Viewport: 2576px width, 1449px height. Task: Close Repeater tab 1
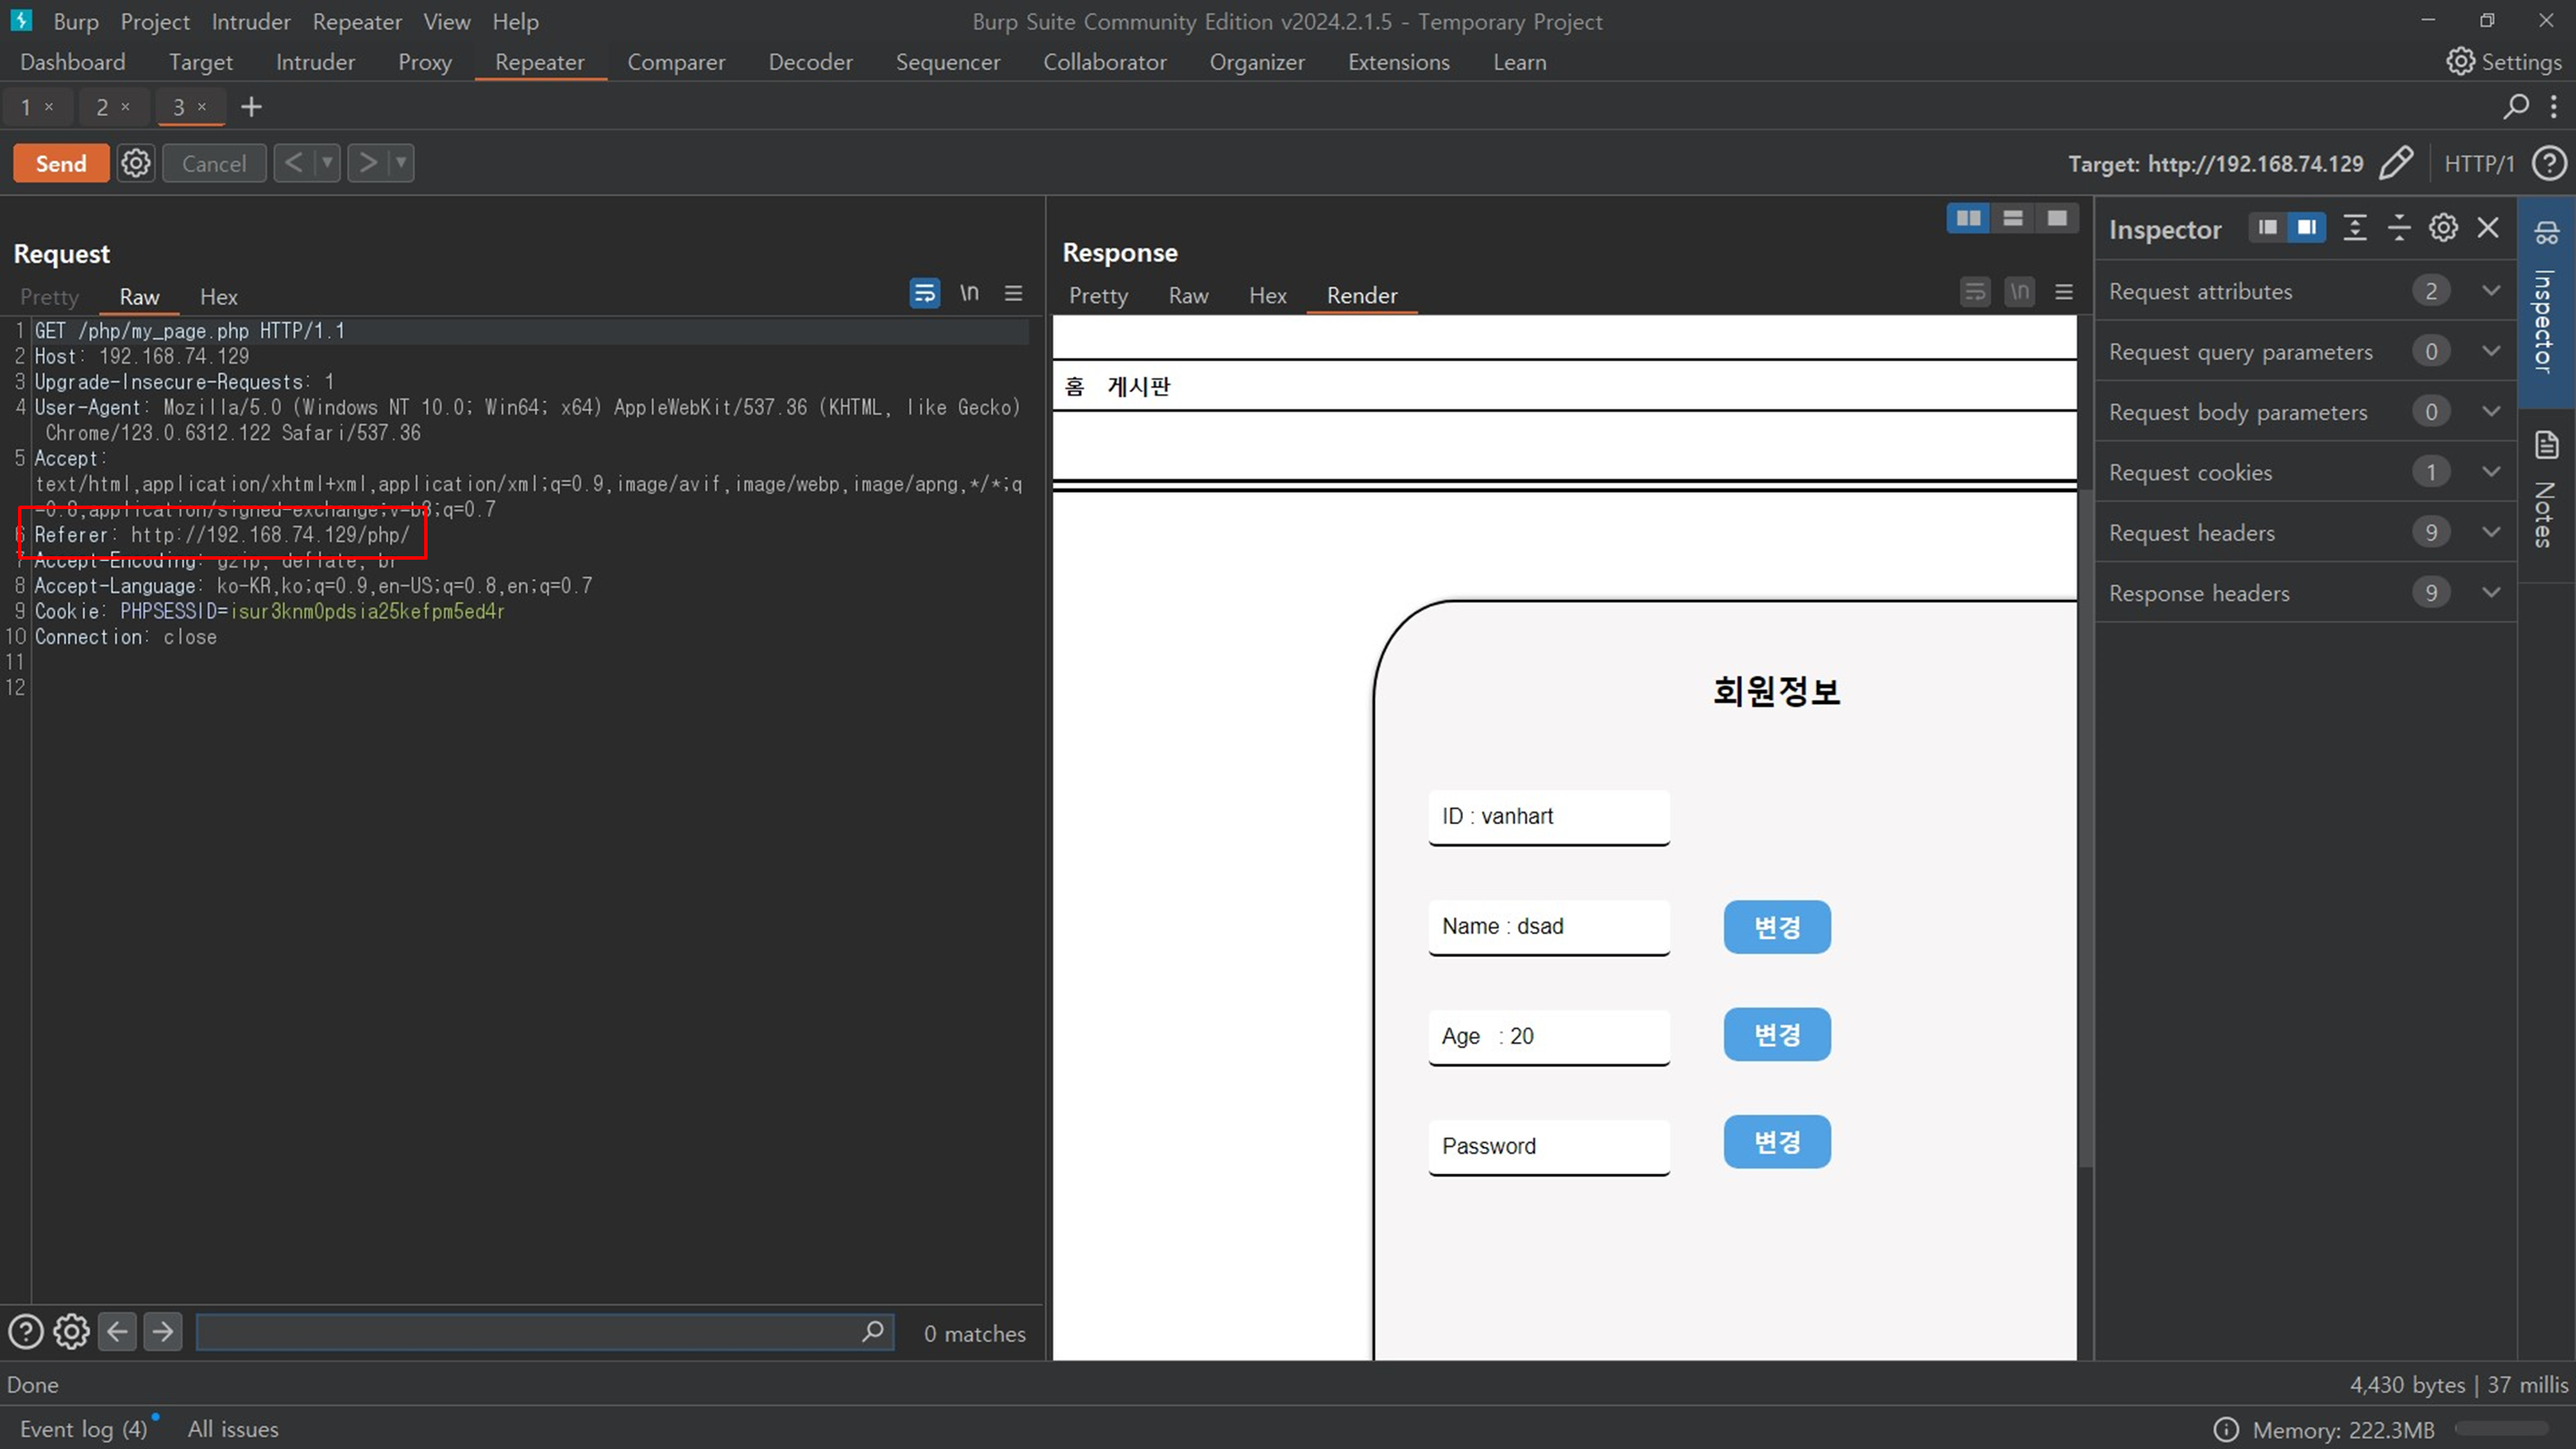49,106
